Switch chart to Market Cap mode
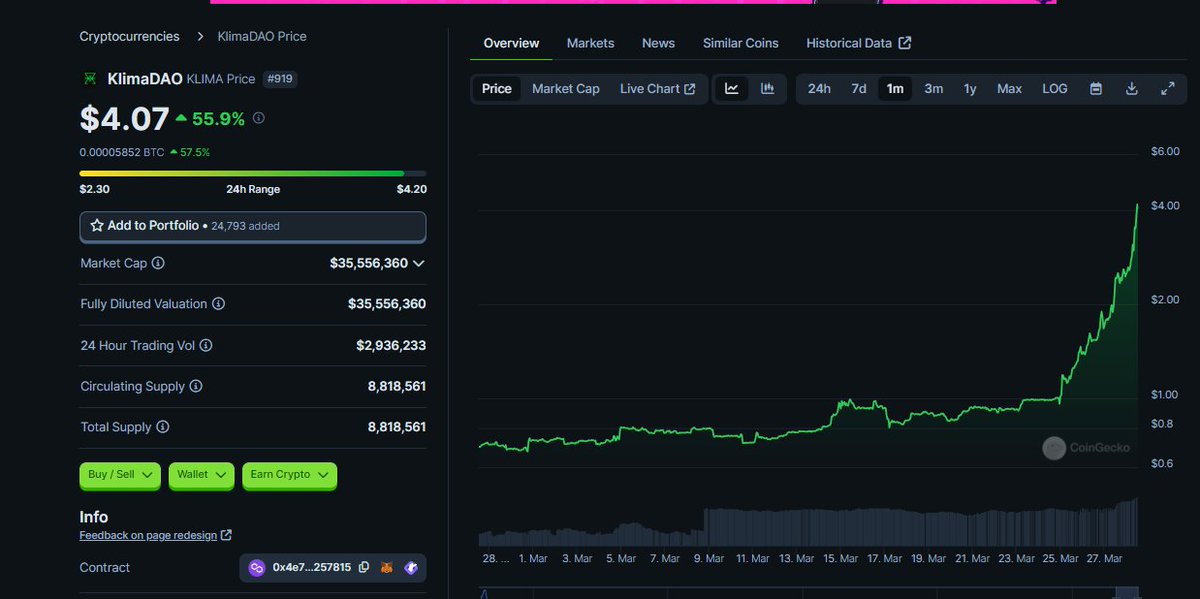 [x=566, y=88]
